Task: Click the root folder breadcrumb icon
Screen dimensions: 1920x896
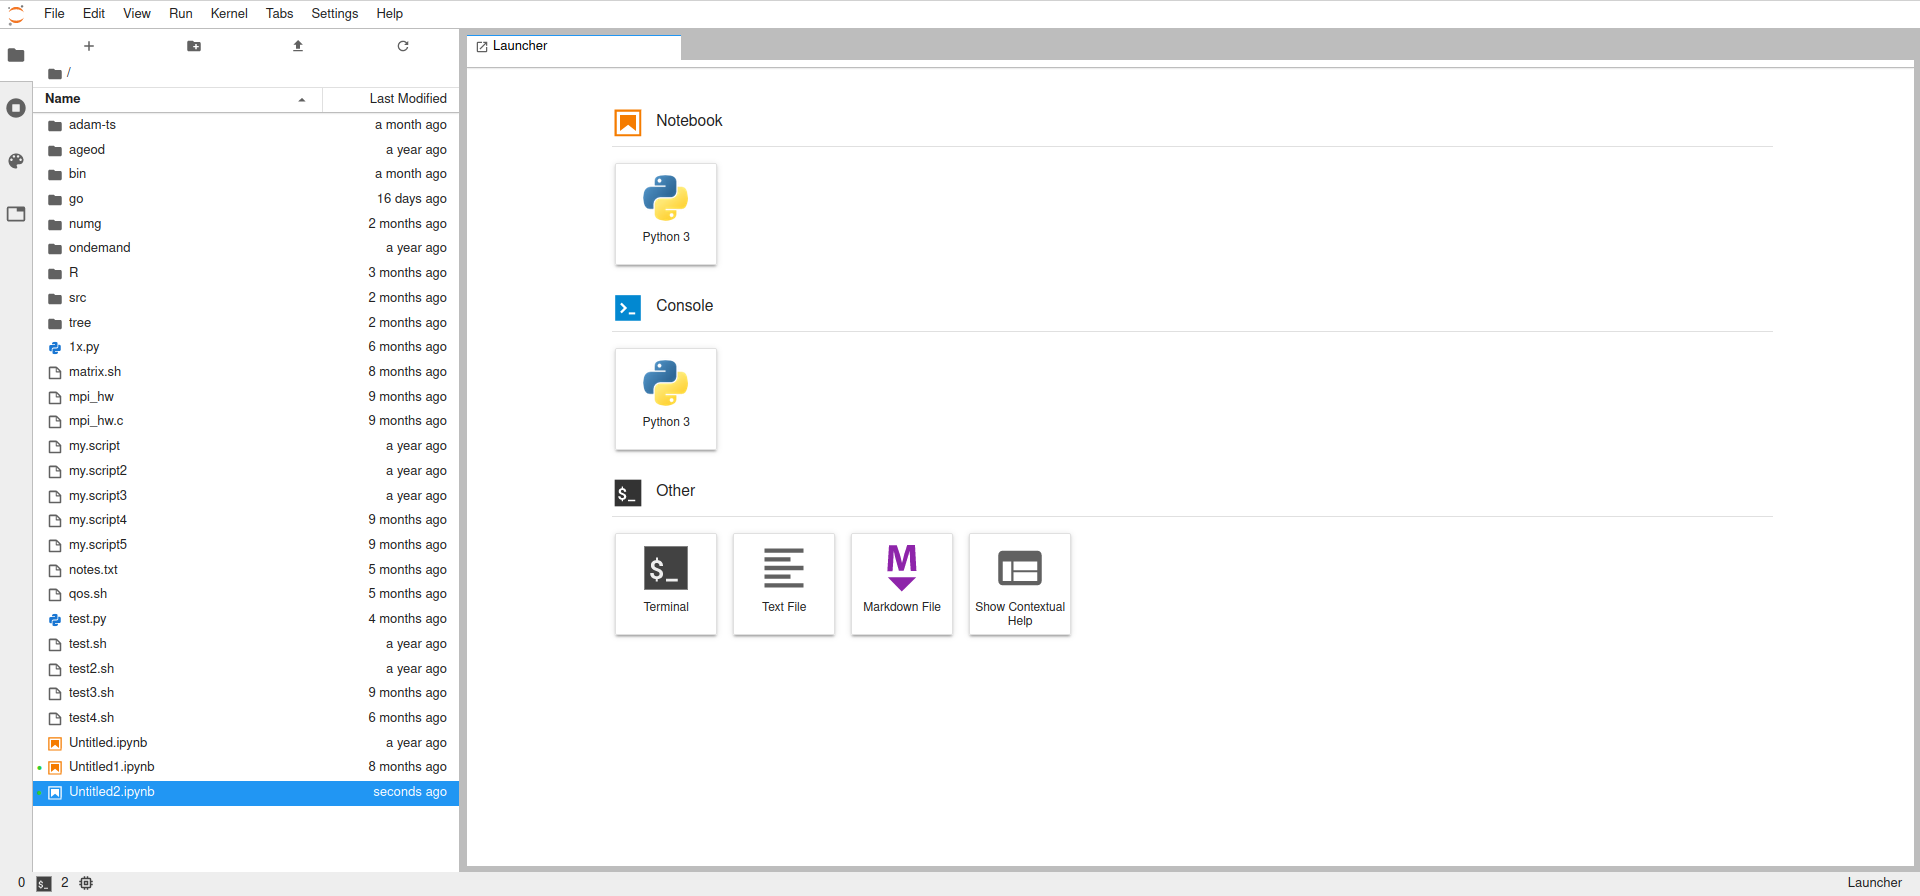Action: (x=55, y=73)
